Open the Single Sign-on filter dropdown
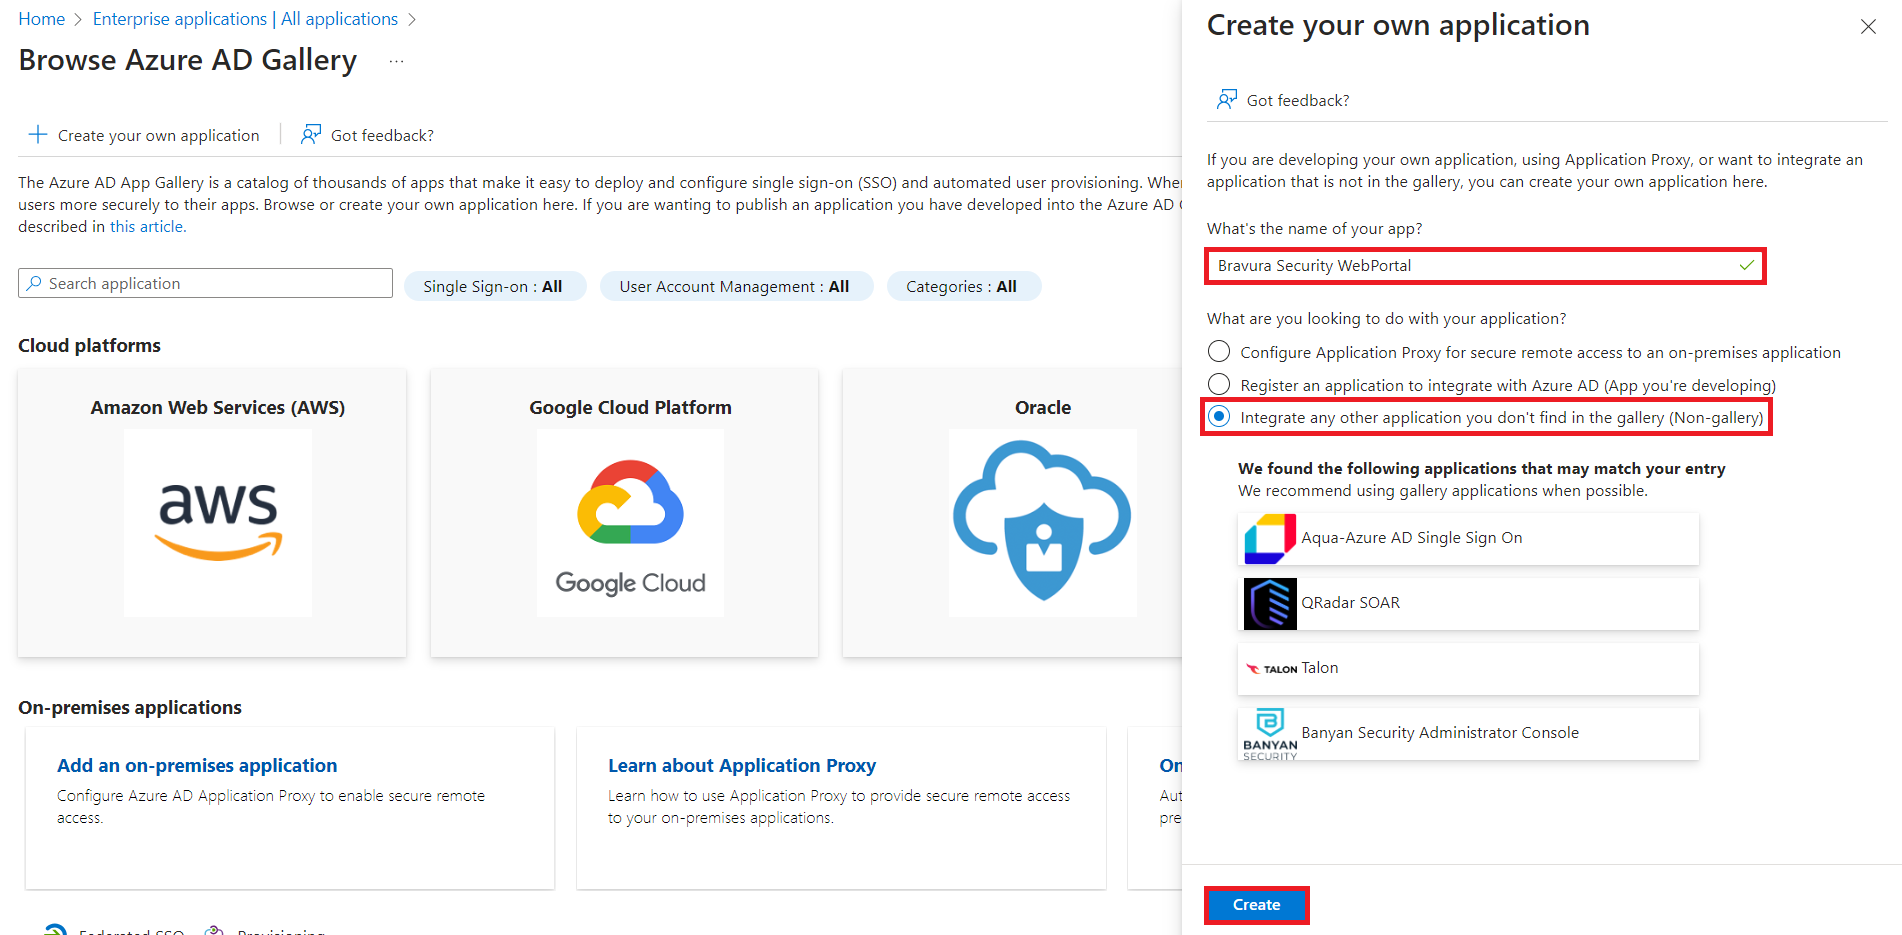Image resolution: width=1902 pixels, height=935 pixels. [x=494, y=286]
